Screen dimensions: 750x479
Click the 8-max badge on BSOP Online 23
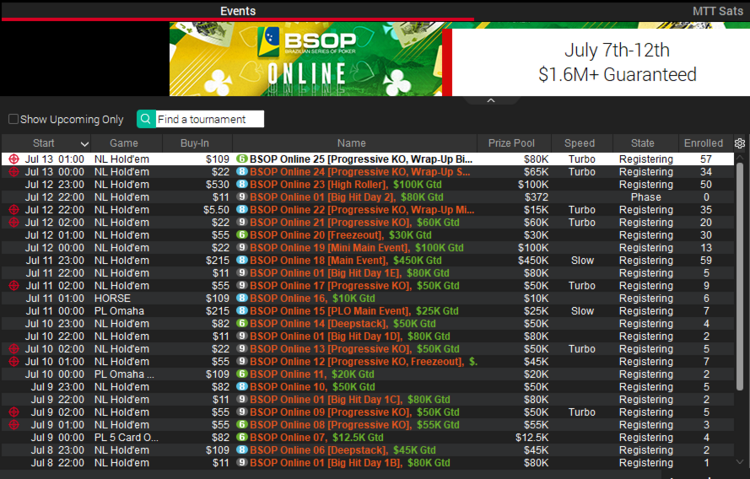pos(242,184)
